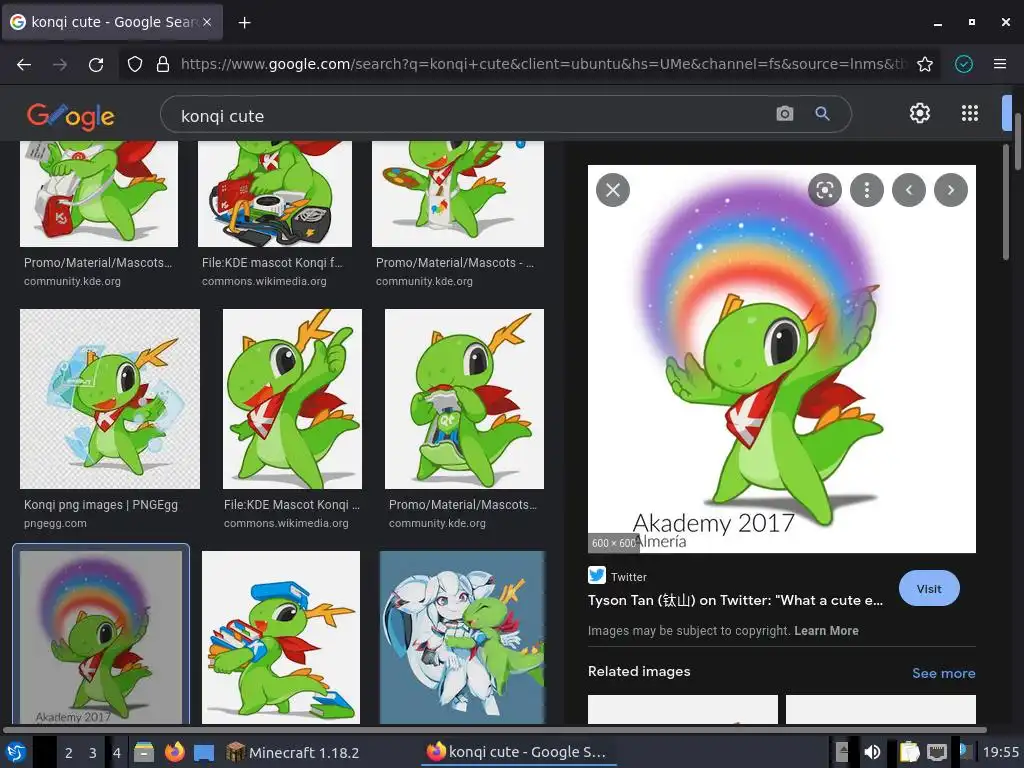Image resolution: width=1024 pixels, height=768 pixels.
Task: Click the Visit button
Action: (x=929, y=588)
